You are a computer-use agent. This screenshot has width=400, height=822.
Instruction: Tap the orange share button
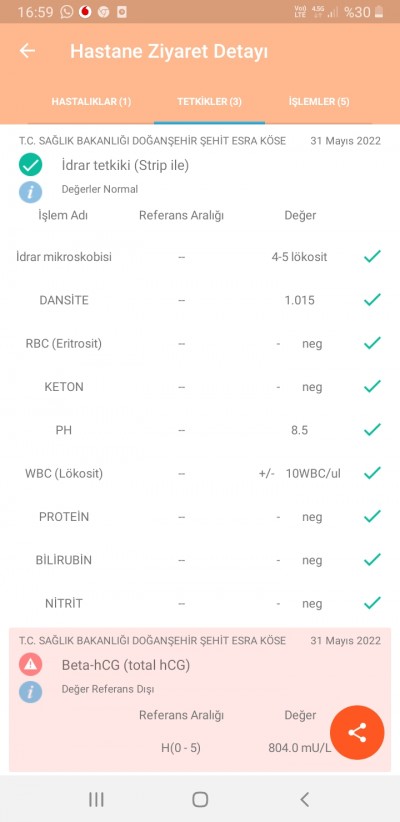[x=357, y=732]
